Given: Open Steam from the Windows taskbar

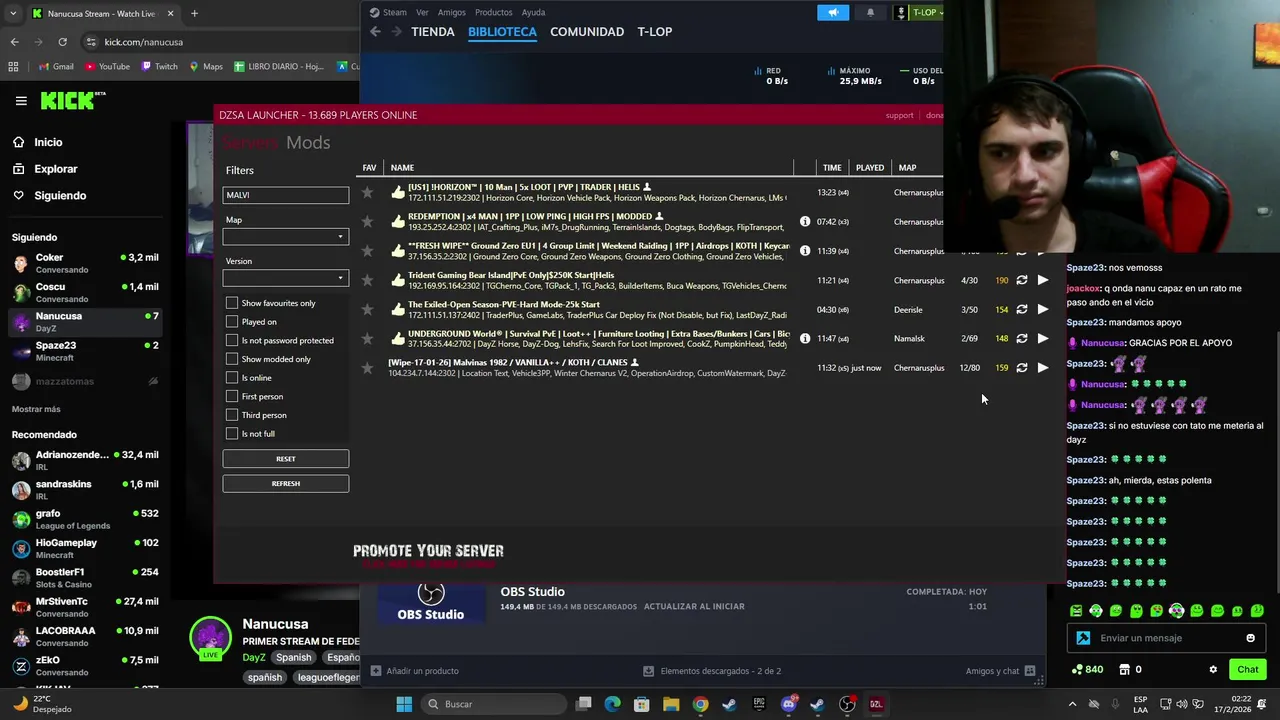Looking at the screenshot, I should click(x=729, y=704).
